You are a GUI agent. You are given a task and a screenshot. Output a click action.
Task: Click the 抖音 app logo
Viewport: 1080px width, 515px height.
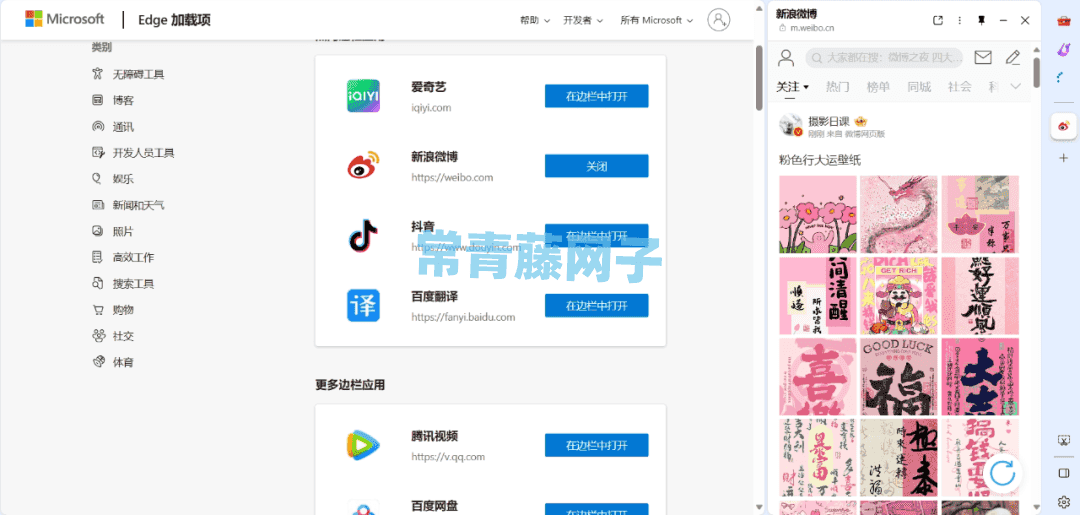(x=363, y=235)
